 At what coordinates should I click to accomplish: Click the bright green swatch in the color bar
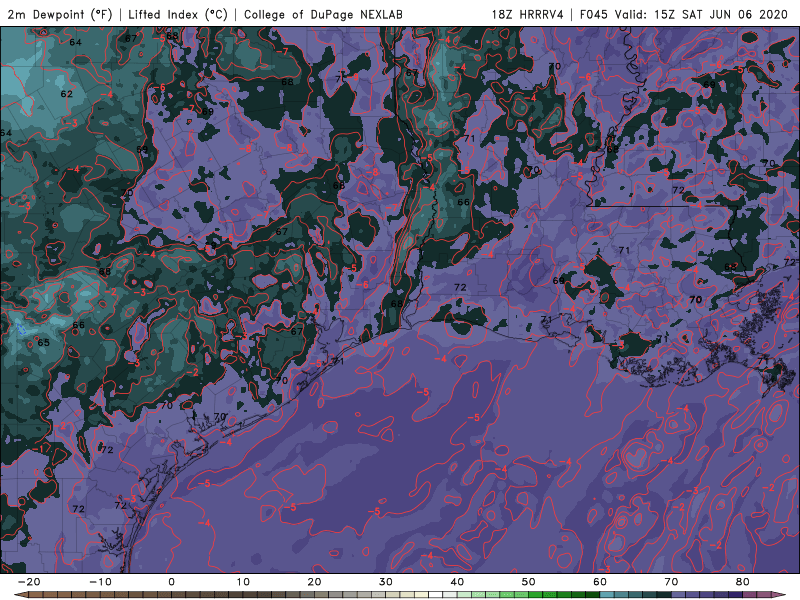536,595
